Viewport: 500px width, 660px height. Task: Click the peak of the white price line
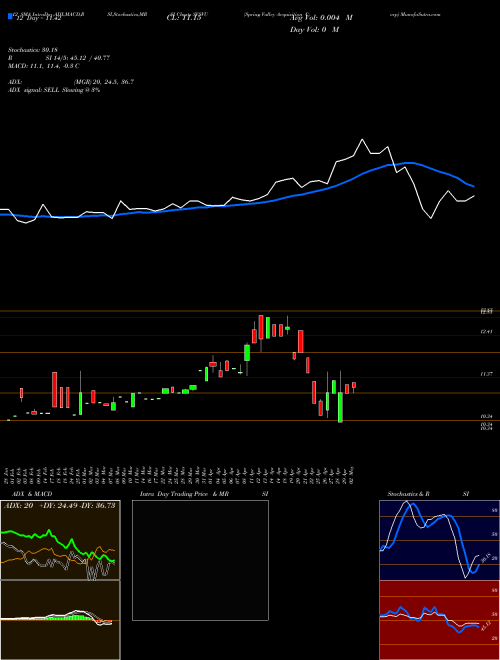[x=362, y=139]
